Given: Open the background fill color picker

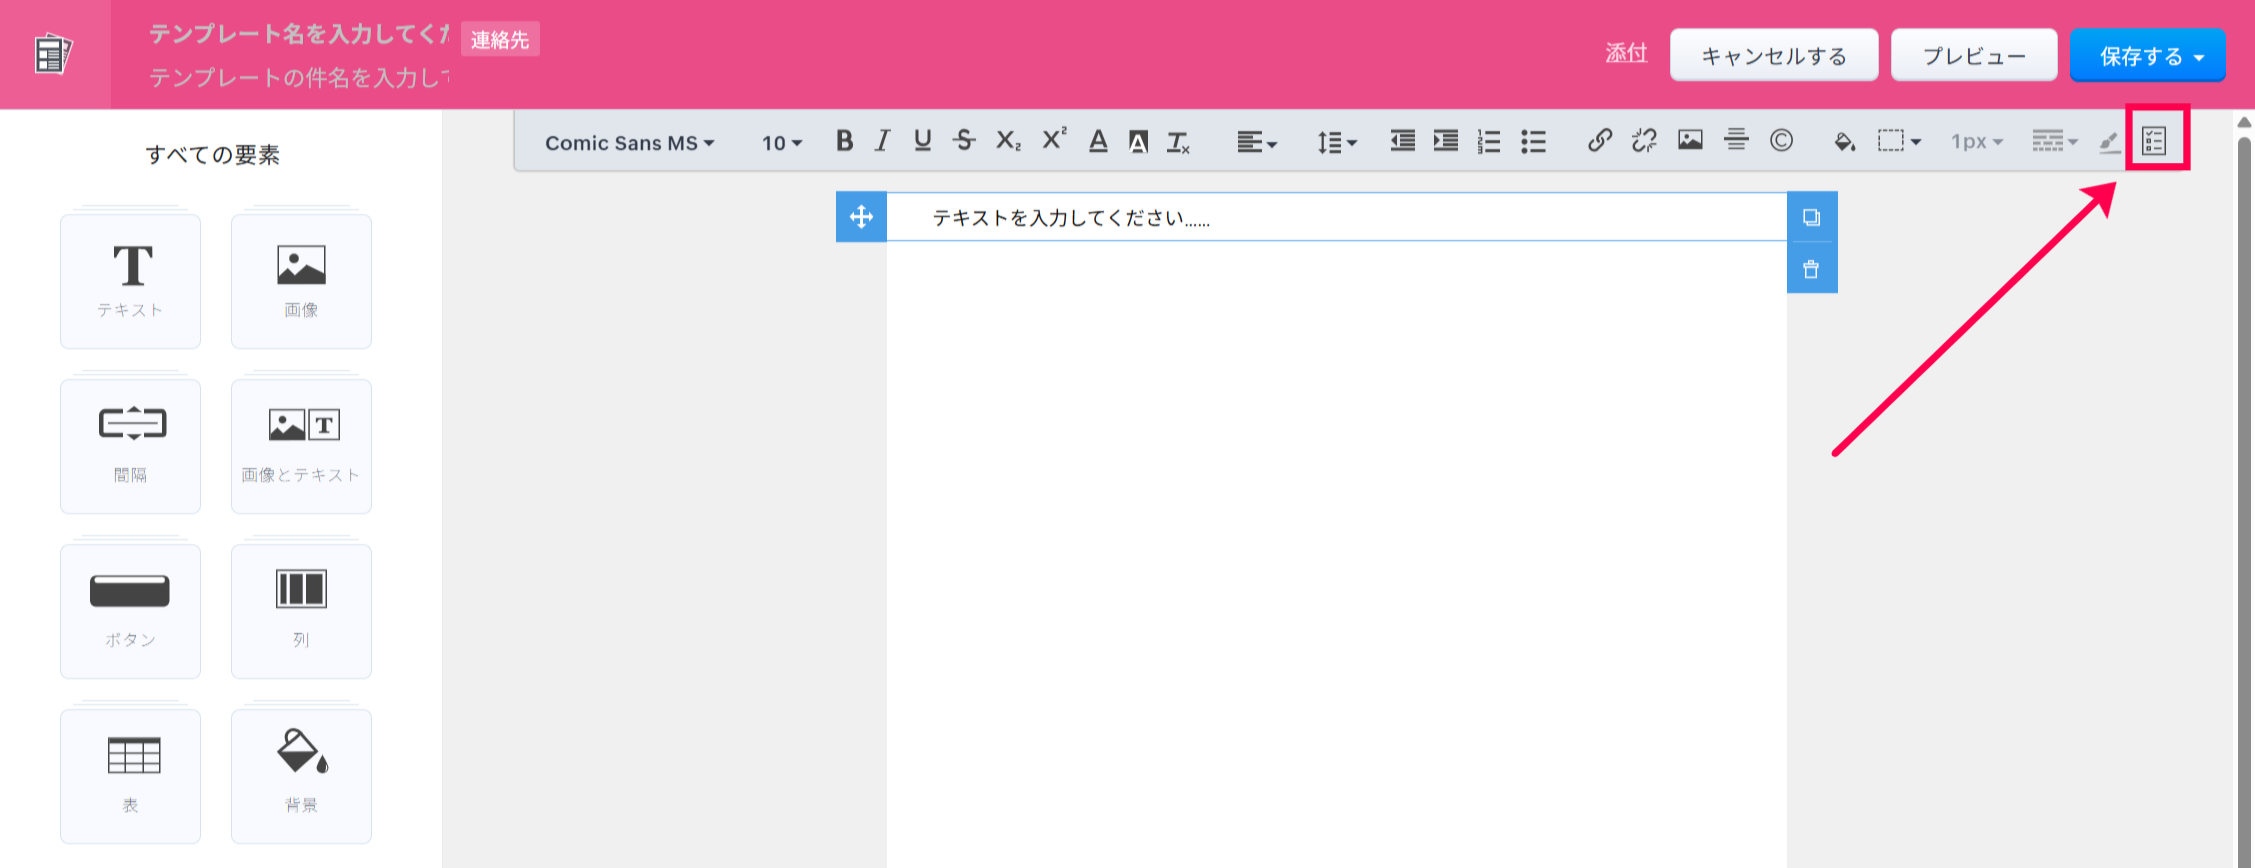Looking at the screenshot, I should point(1844,141).
